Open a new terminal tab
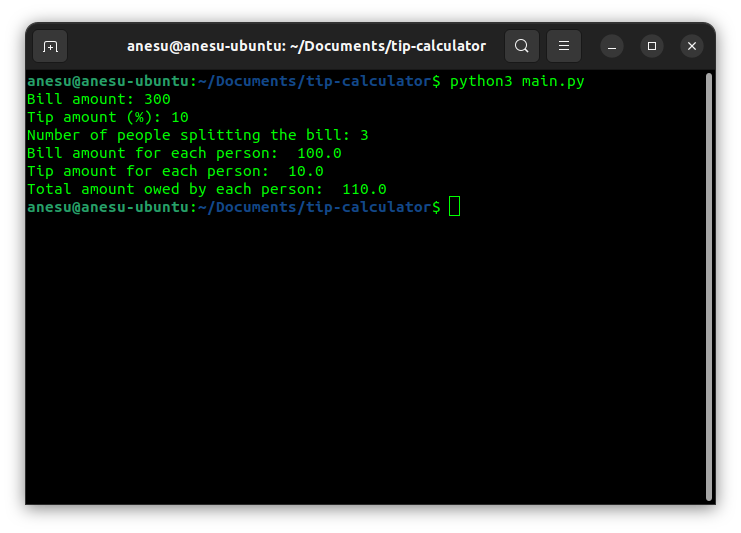 50,46
